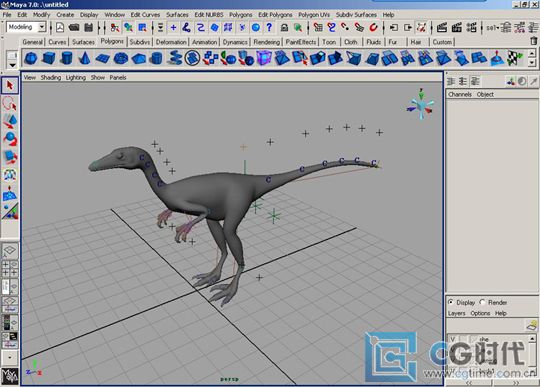Open the Subdiv Surfaces menu

(356, 15)
